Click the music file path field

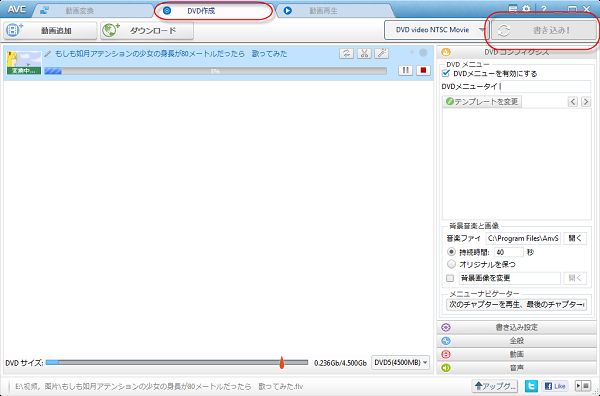coord(523,238)
